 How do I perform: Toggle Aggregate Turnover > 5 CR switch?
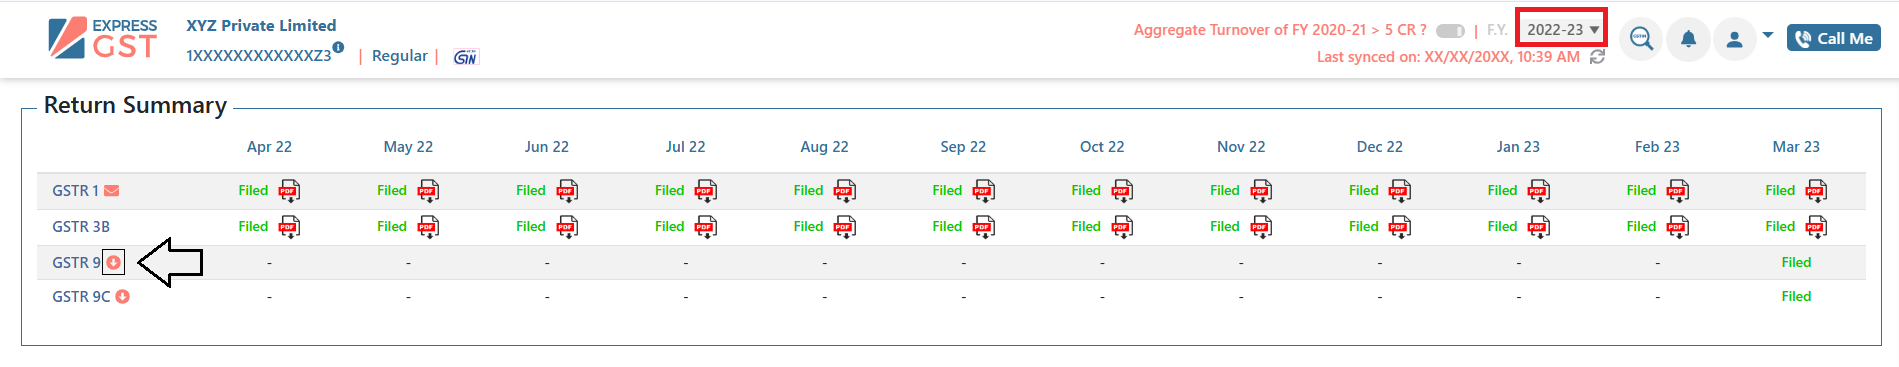pyautogui.click(x=1450, y=31)
